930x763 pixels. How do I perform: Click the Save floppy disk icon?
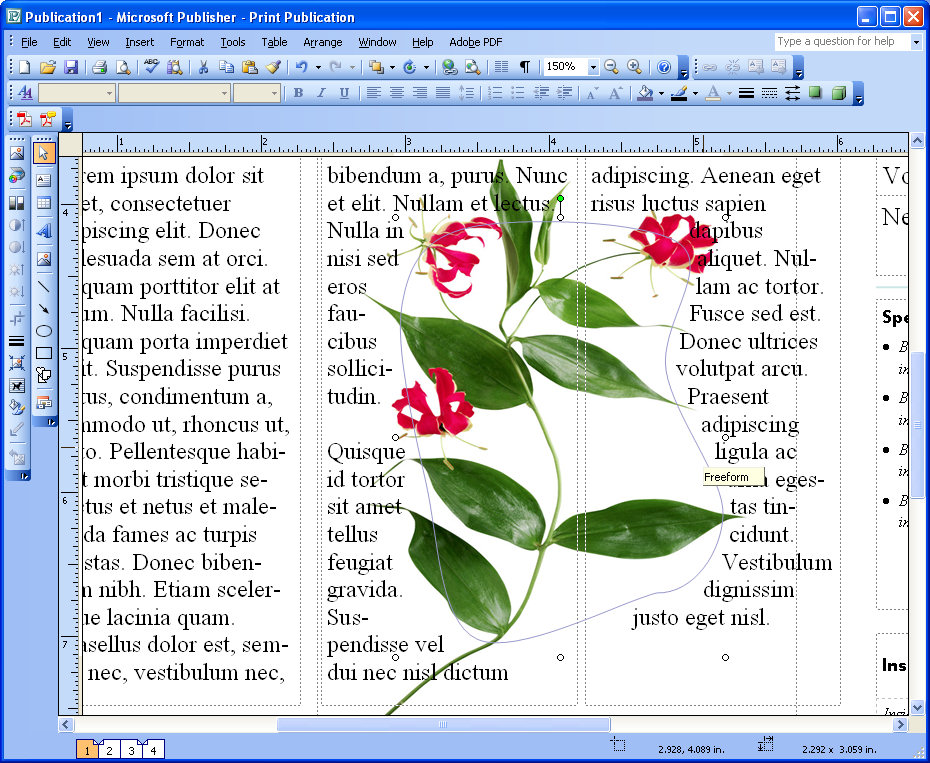(71, 67)
